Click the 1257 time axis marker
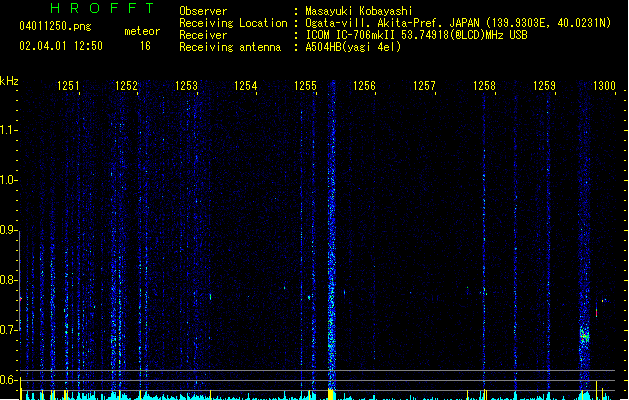This screenshot has height=400, width=629. coord(424,86)
